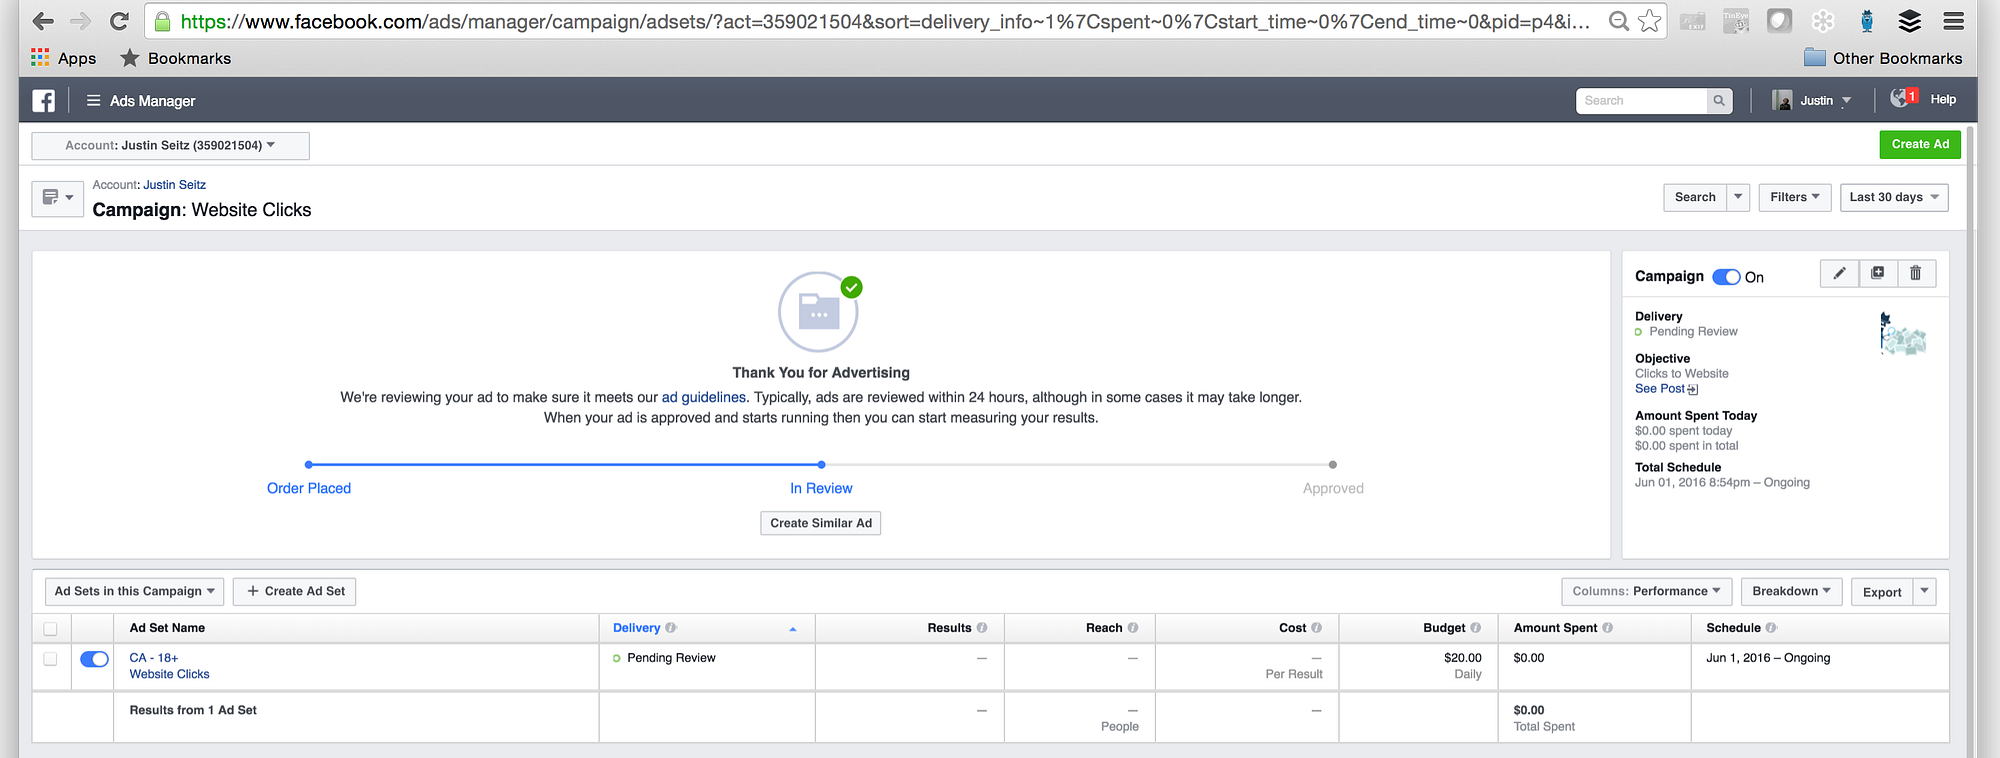Viewport: 2000px width, 758px height.
Task: Sort by the Delivery column header
Action: tap(637, 628)
